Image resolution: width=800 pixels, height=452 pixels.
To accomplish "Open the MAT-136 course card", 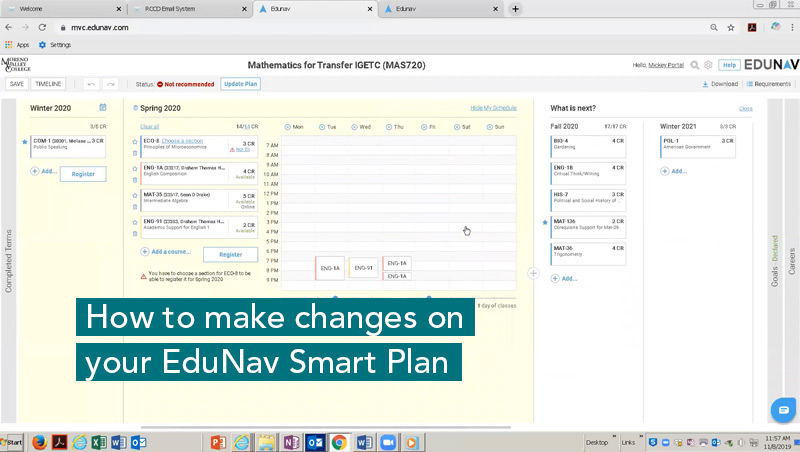I will (x=588, y=227).
